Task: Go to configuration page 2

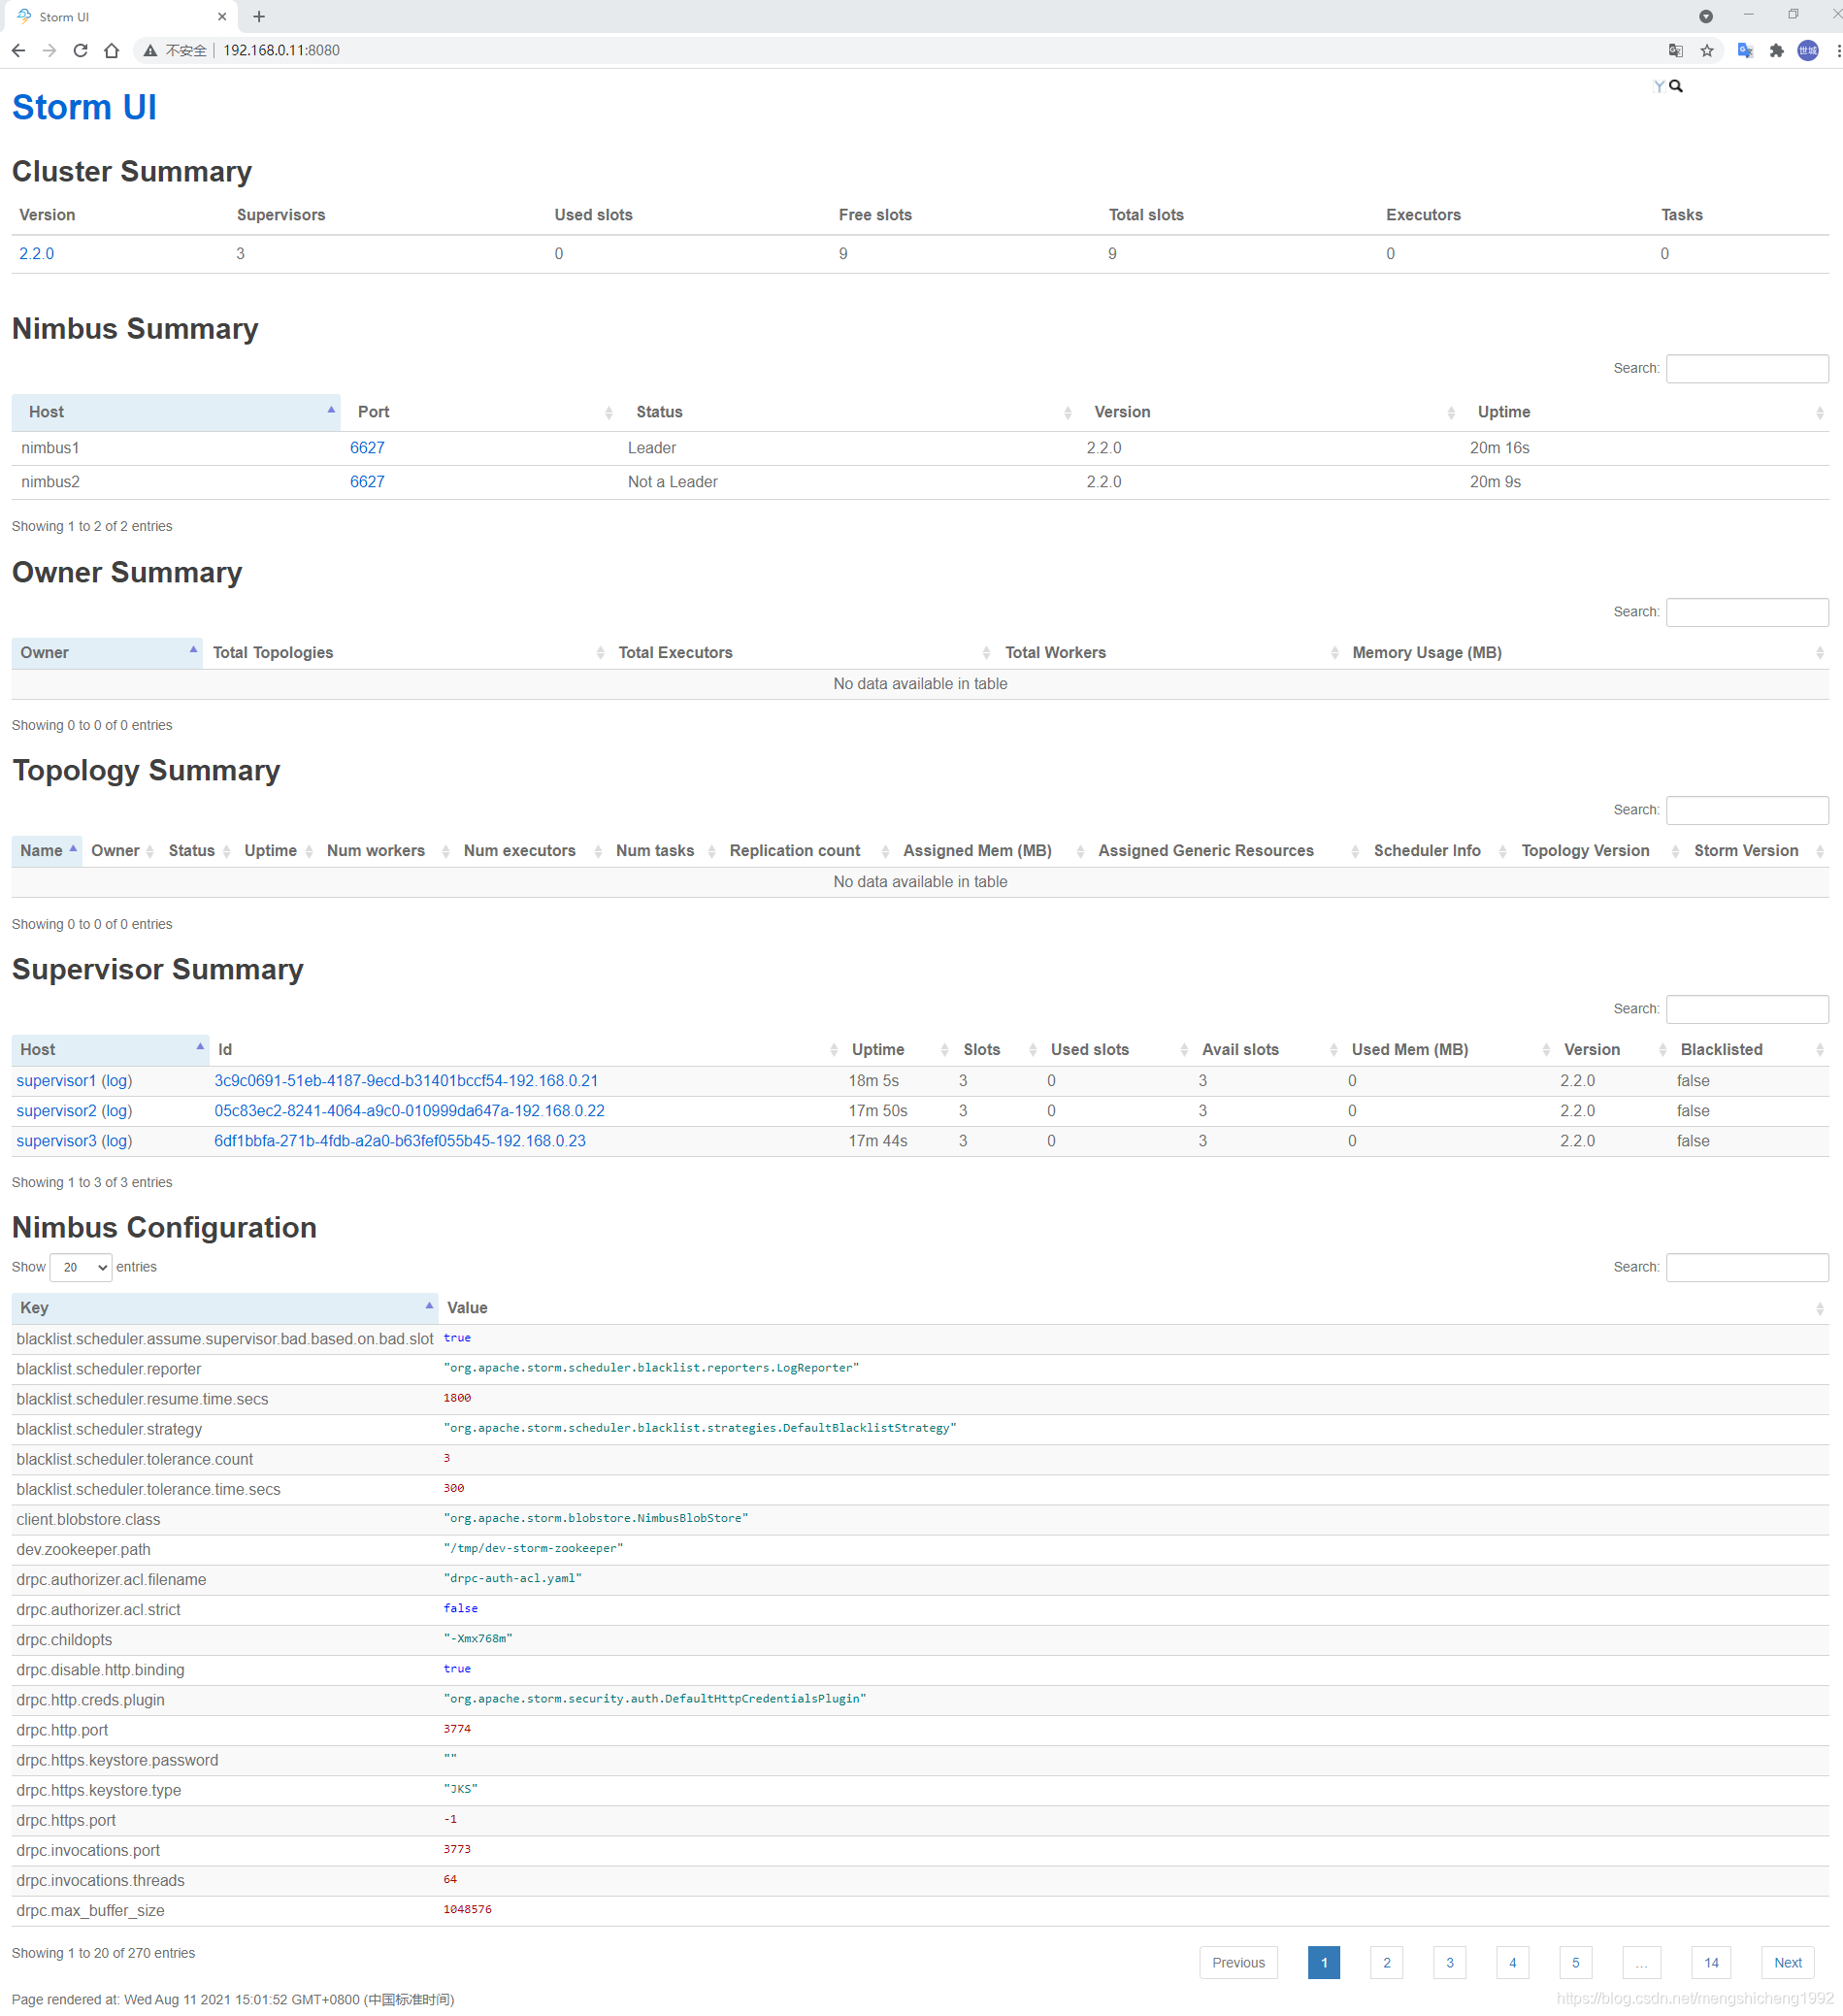Action: pyautogui.click(x=1386, y=1962)
